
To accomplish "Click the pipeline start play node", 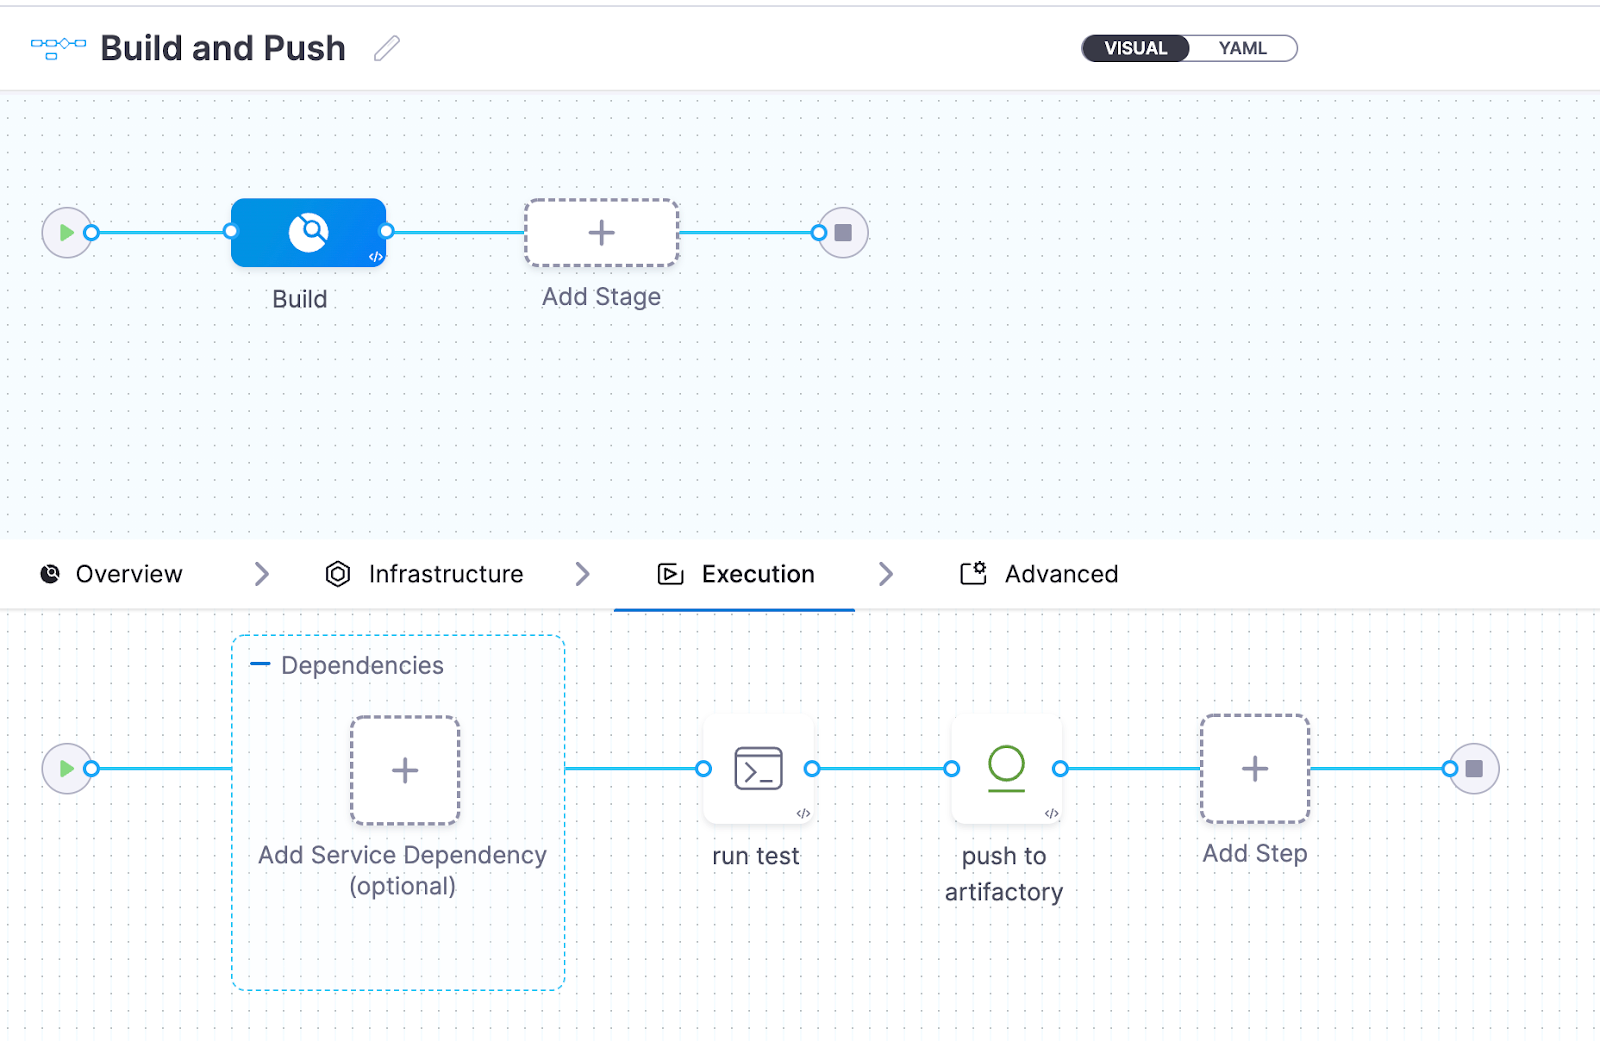I will coord(66,233).
